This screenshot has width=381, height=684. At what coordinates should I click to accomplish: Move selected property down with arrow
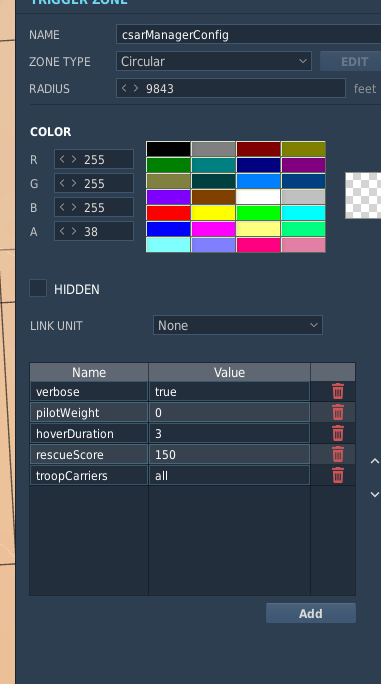click(x=374, y=494)
